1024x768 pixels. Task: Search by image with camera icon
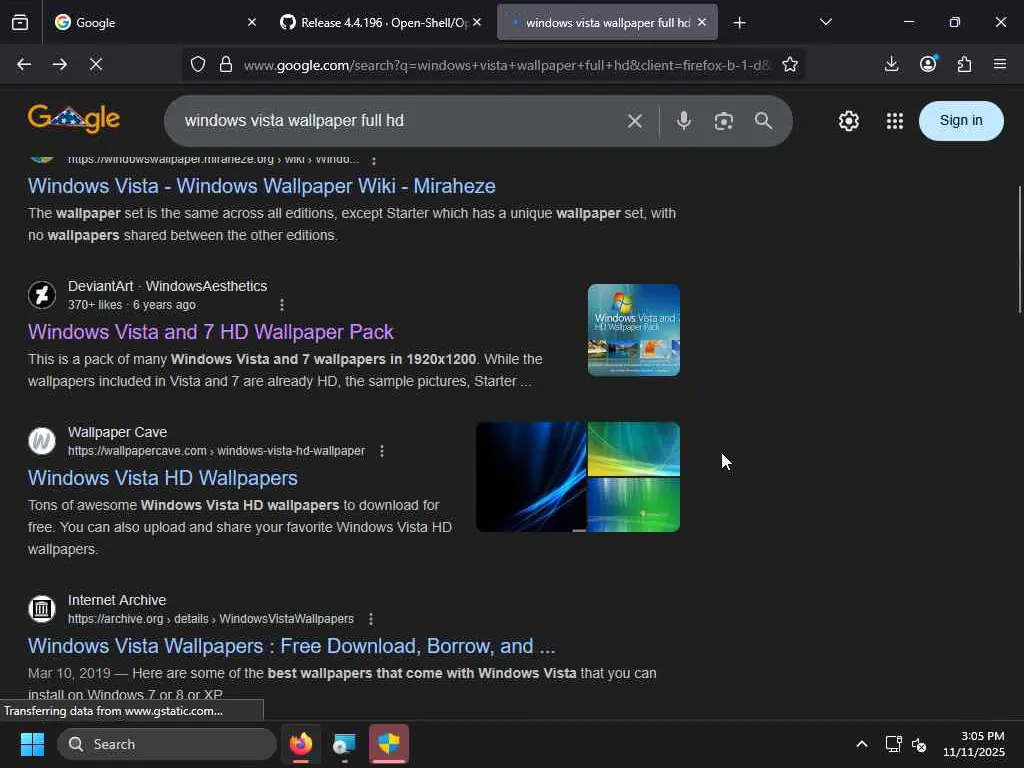[724, 121]
